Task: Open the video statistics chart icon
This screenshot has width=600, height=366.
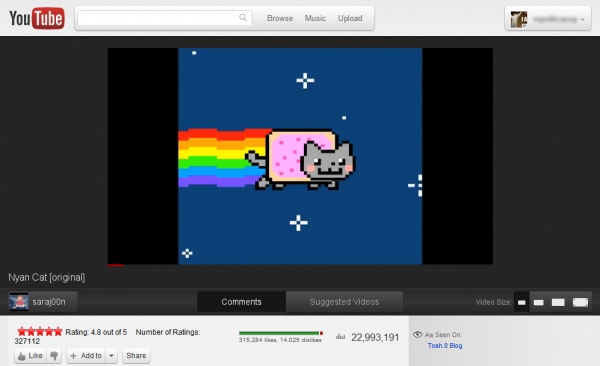Action: click(341, 337)
